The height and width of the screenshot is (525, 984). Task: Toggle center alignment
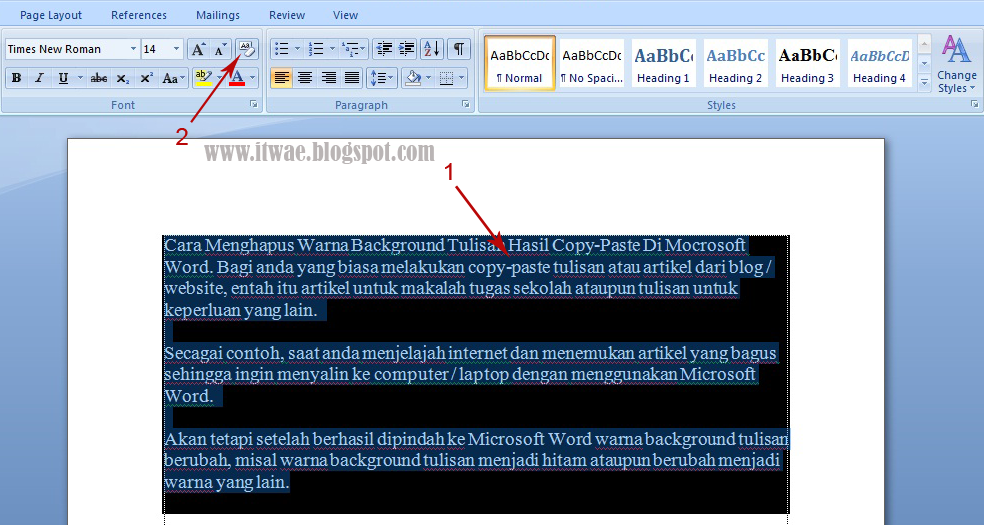coord(305,78)
